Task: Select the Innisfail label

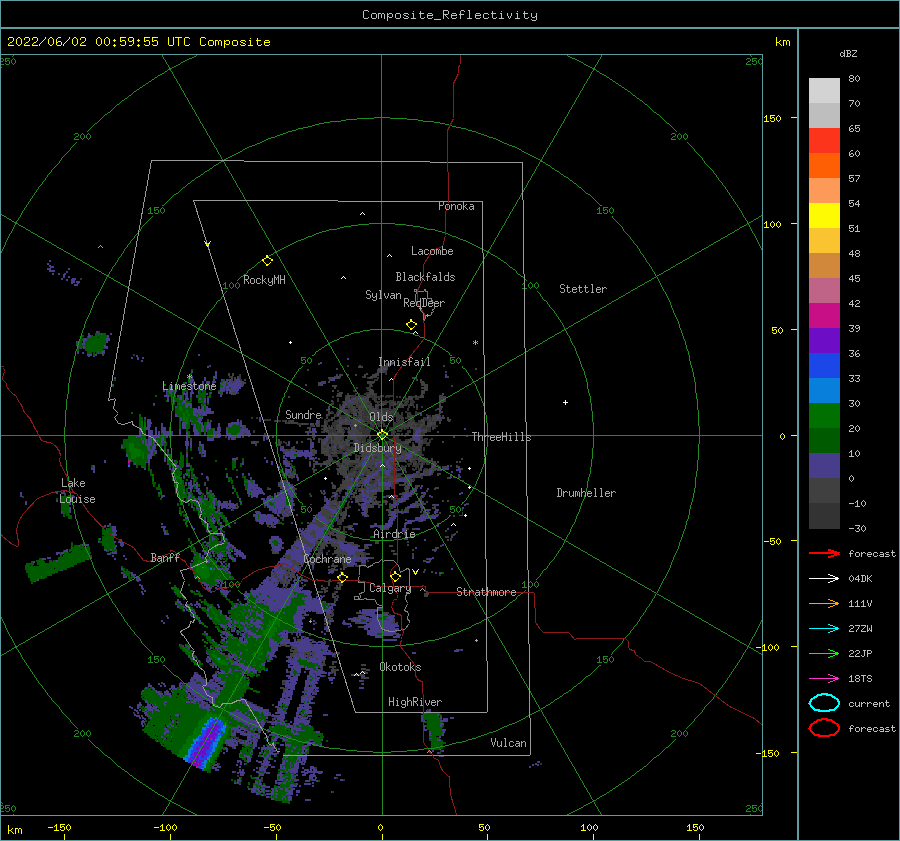Action: (404, 362)
